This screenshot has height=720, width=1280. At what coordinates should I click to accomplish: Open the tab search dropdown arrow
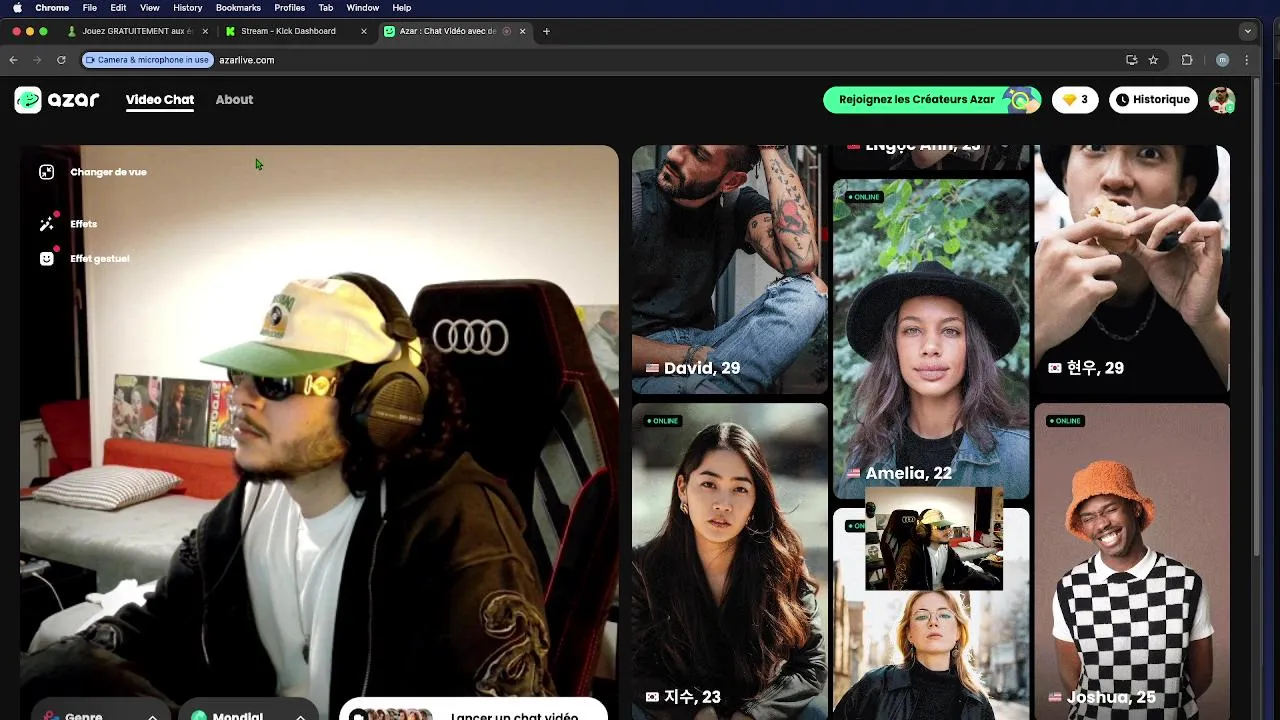point(1247,31)
